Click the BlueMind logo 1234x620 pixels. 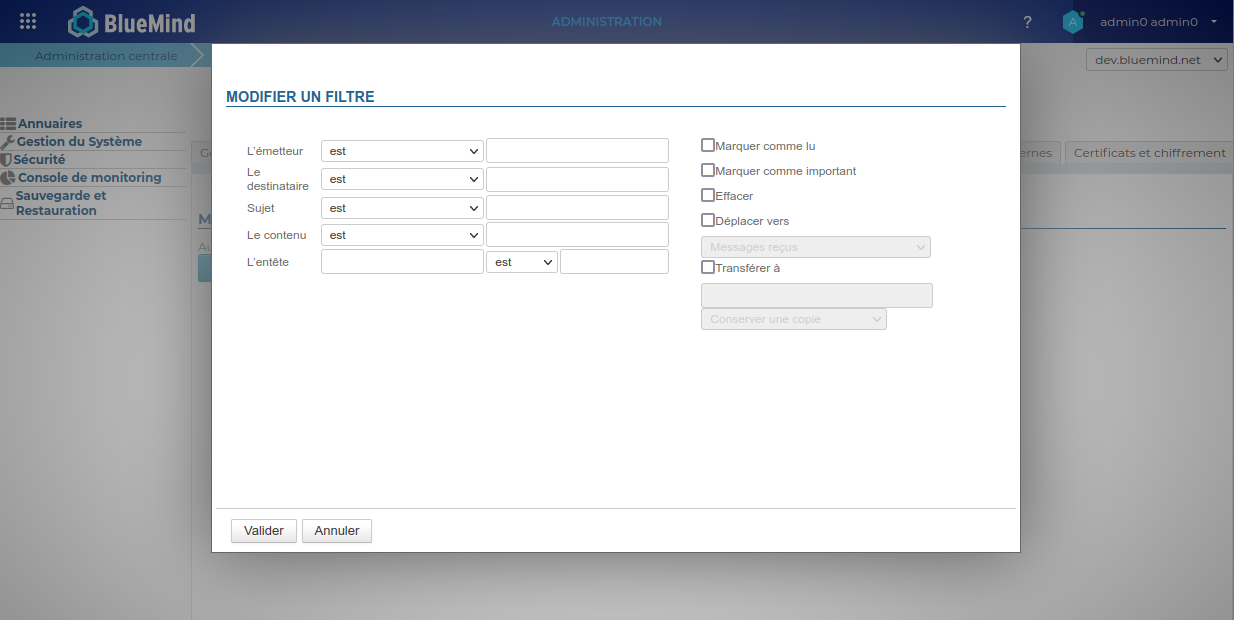click(132, 22)
